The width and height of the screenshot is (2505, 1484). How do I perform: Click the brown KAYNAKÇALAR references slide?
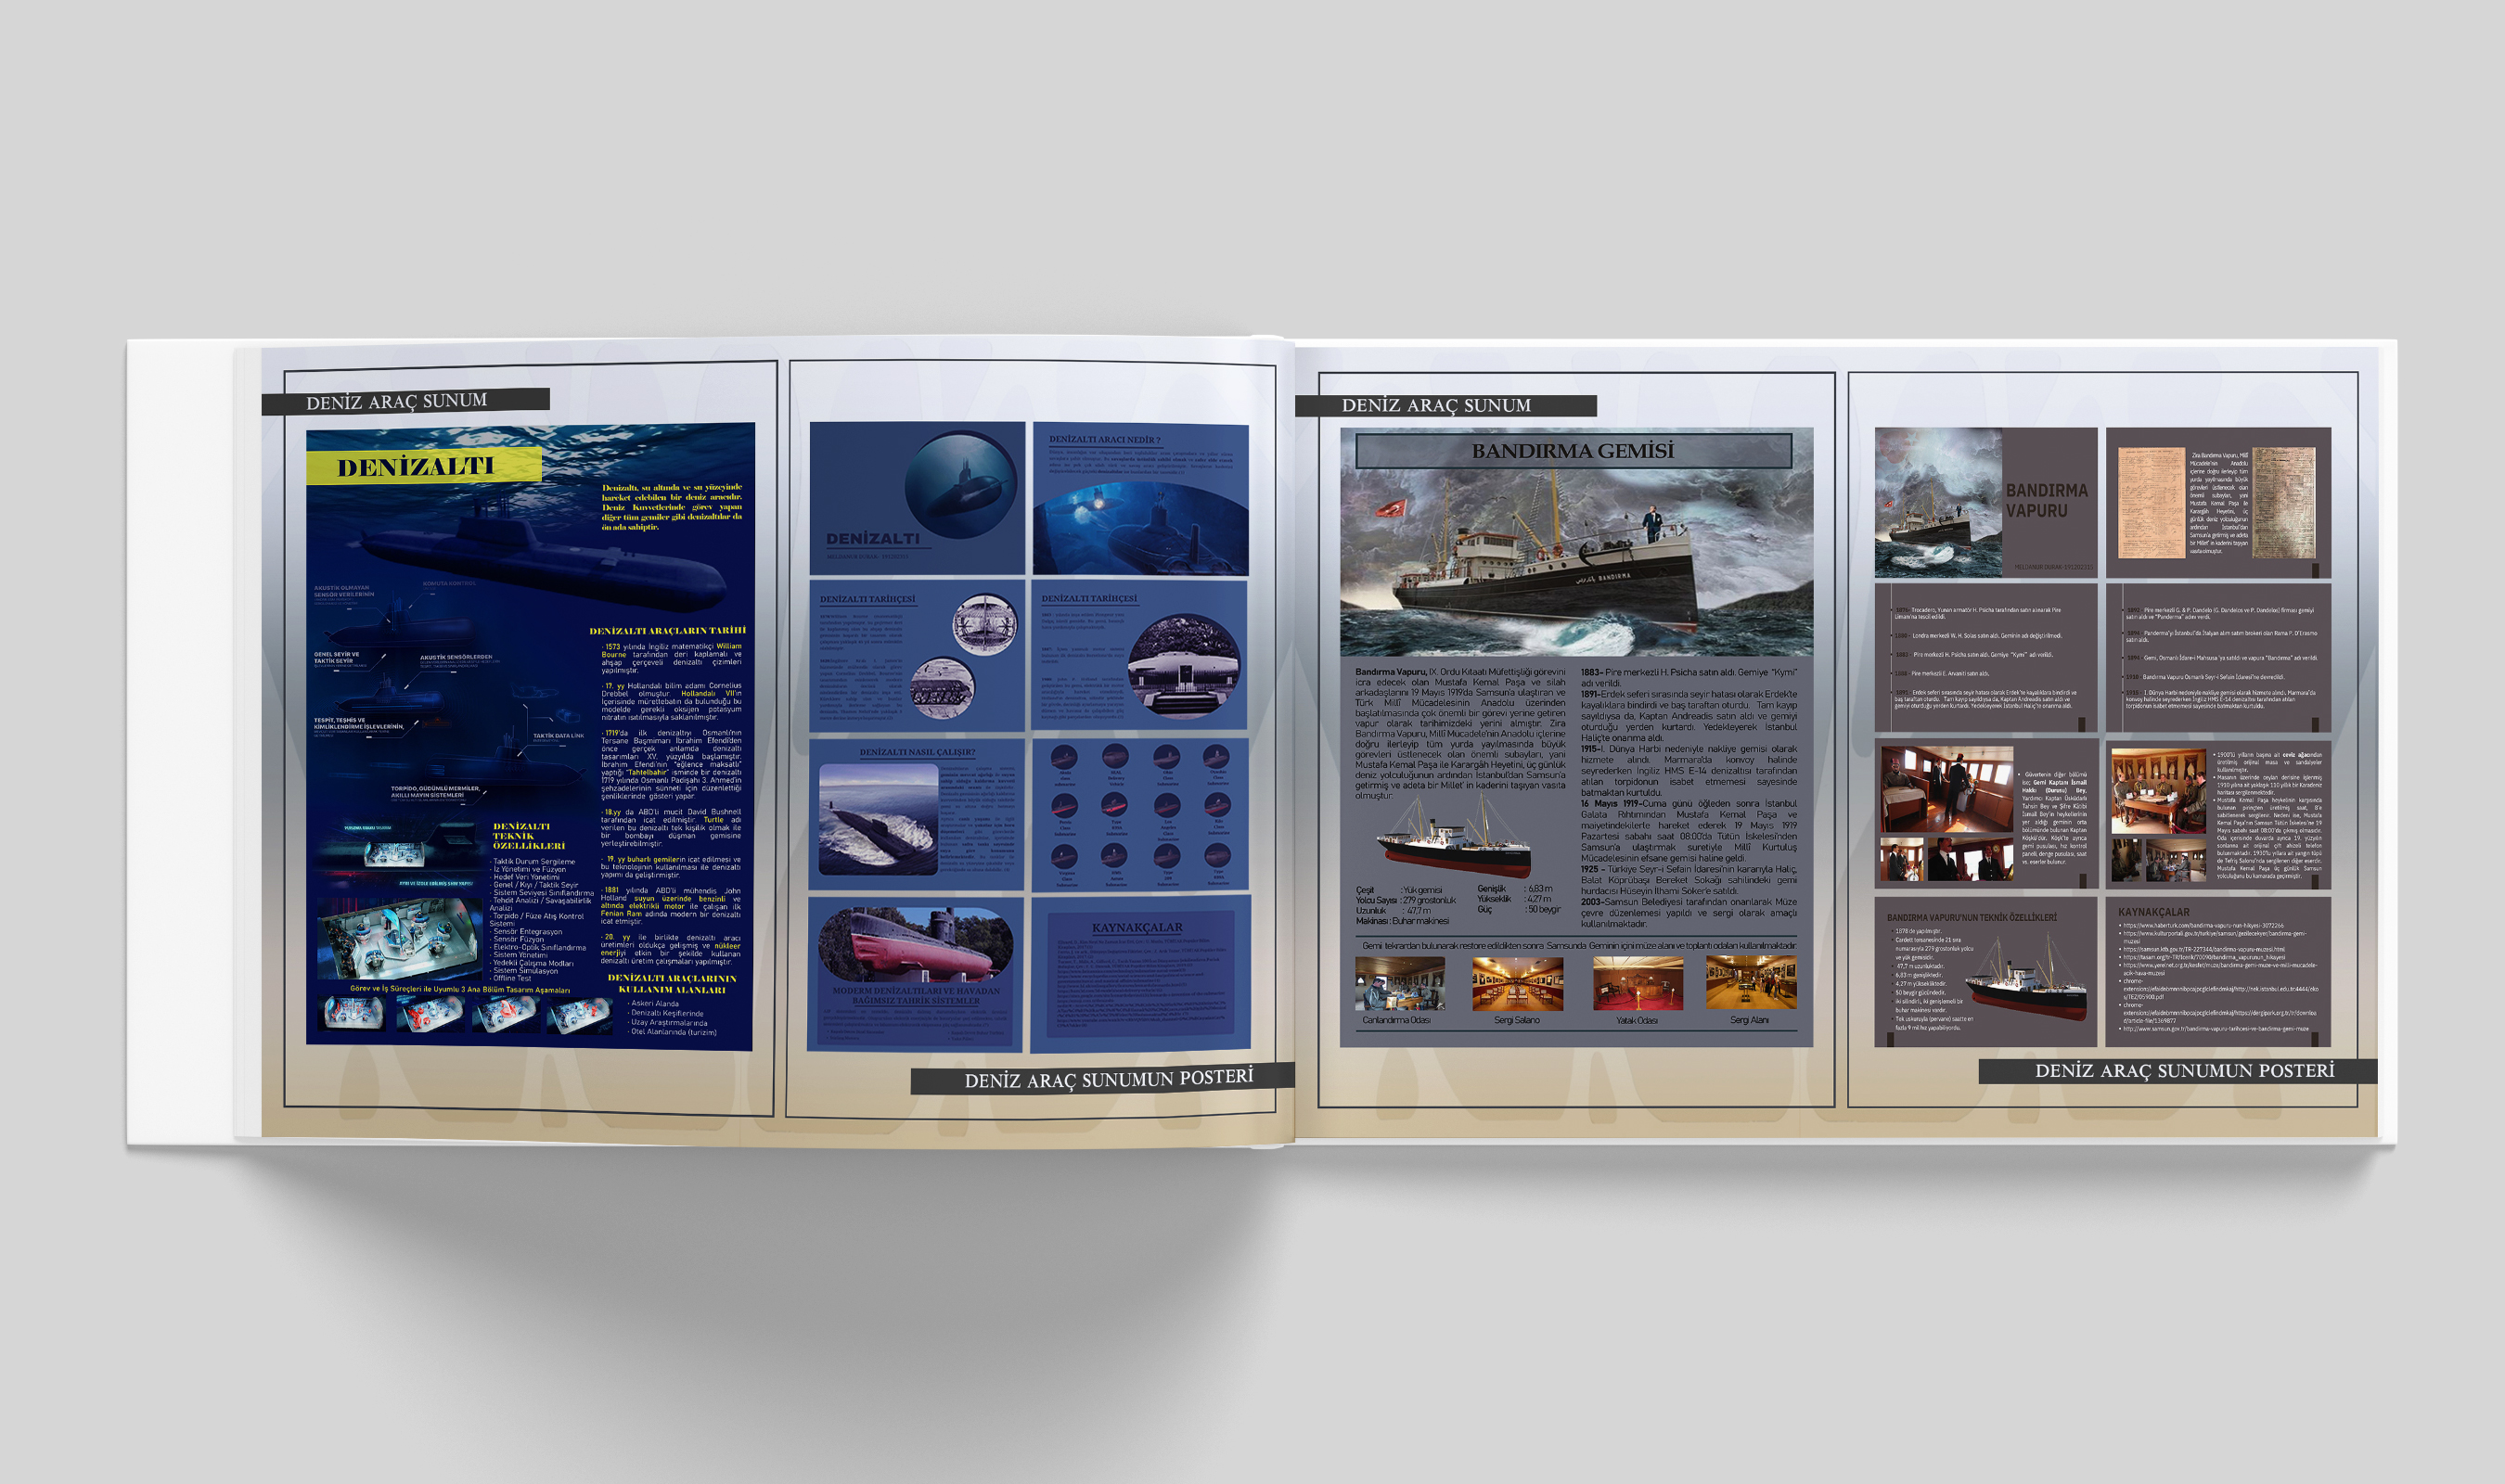(2217, 972)
